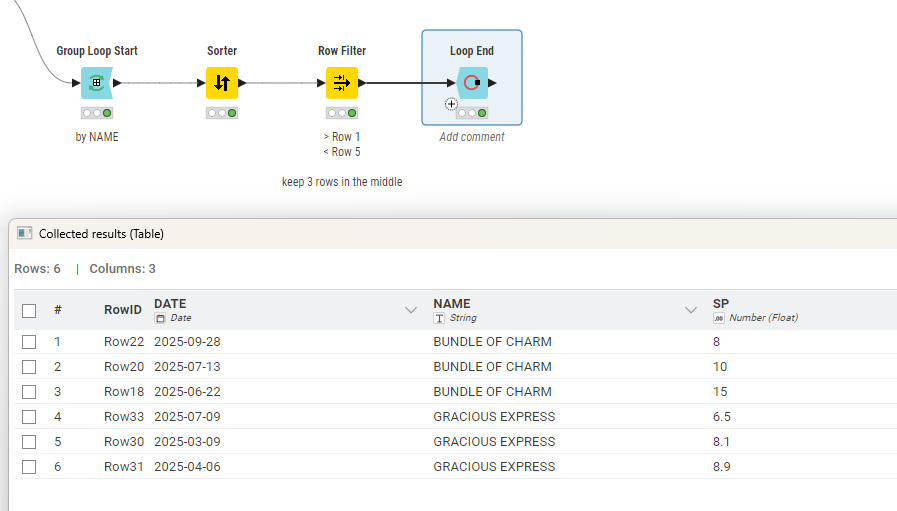The width and height of the screenshot is (897, 511).
Task: Tick the checkbox for Row33
Action: point(29,417)
